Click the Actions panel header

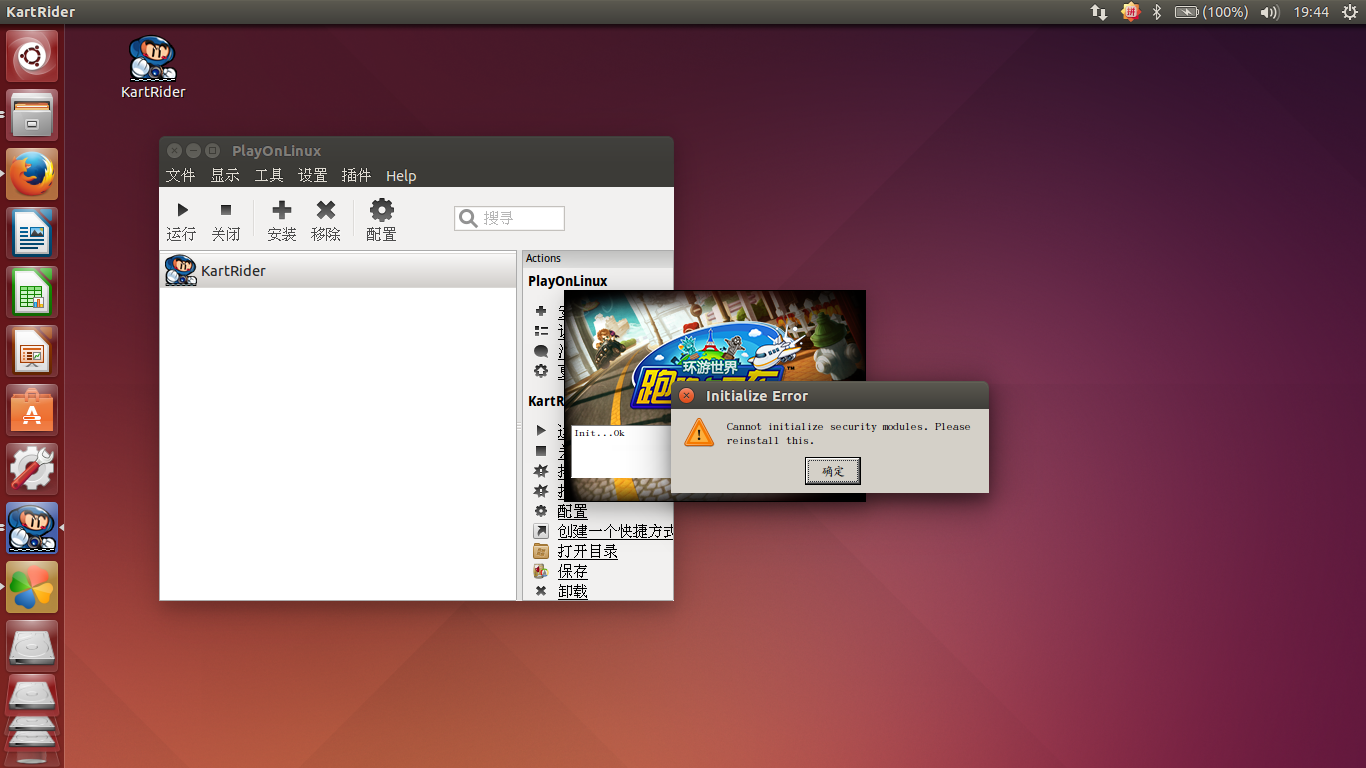[598, 258]
